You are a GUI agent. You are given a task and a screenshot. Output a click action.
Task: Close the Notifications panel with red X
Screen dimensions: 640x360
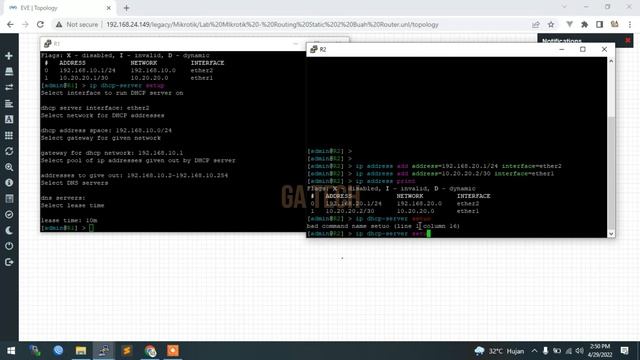[x=628, y=40]
